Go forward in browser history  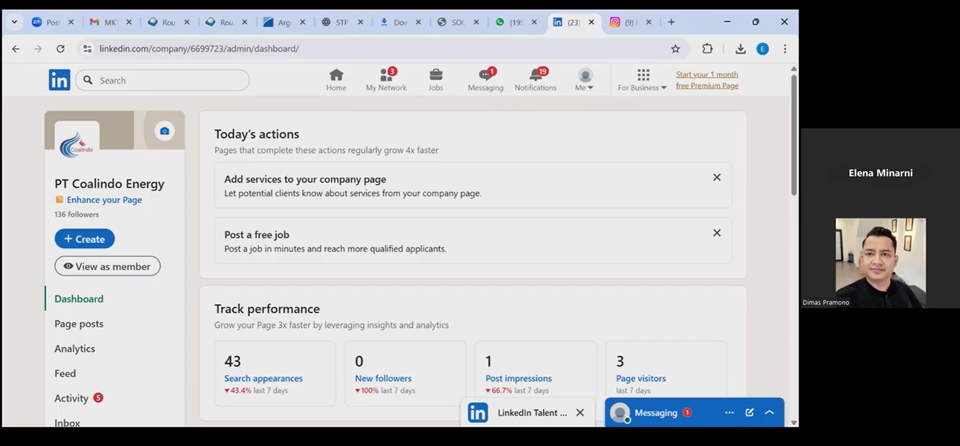pos(38,49)
